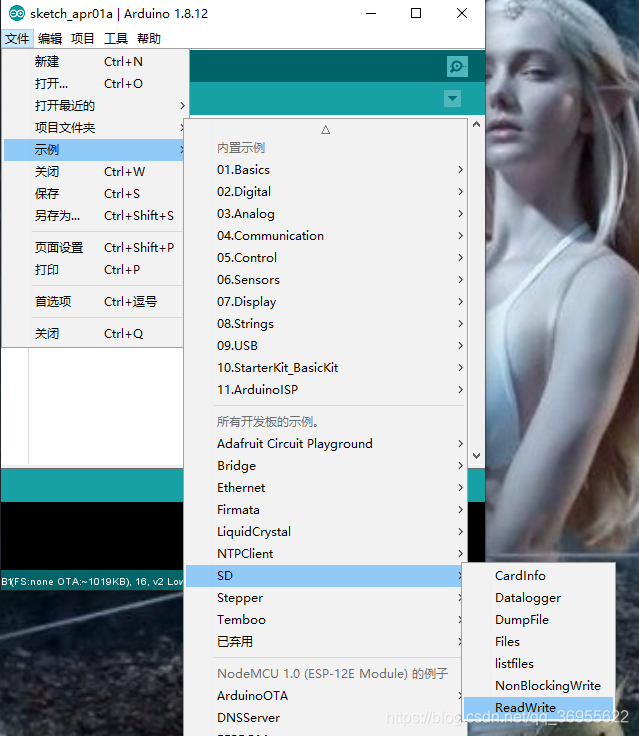Open the 项目 menu
This screenshot has height=736, width=639.
[x=83, y=38]
